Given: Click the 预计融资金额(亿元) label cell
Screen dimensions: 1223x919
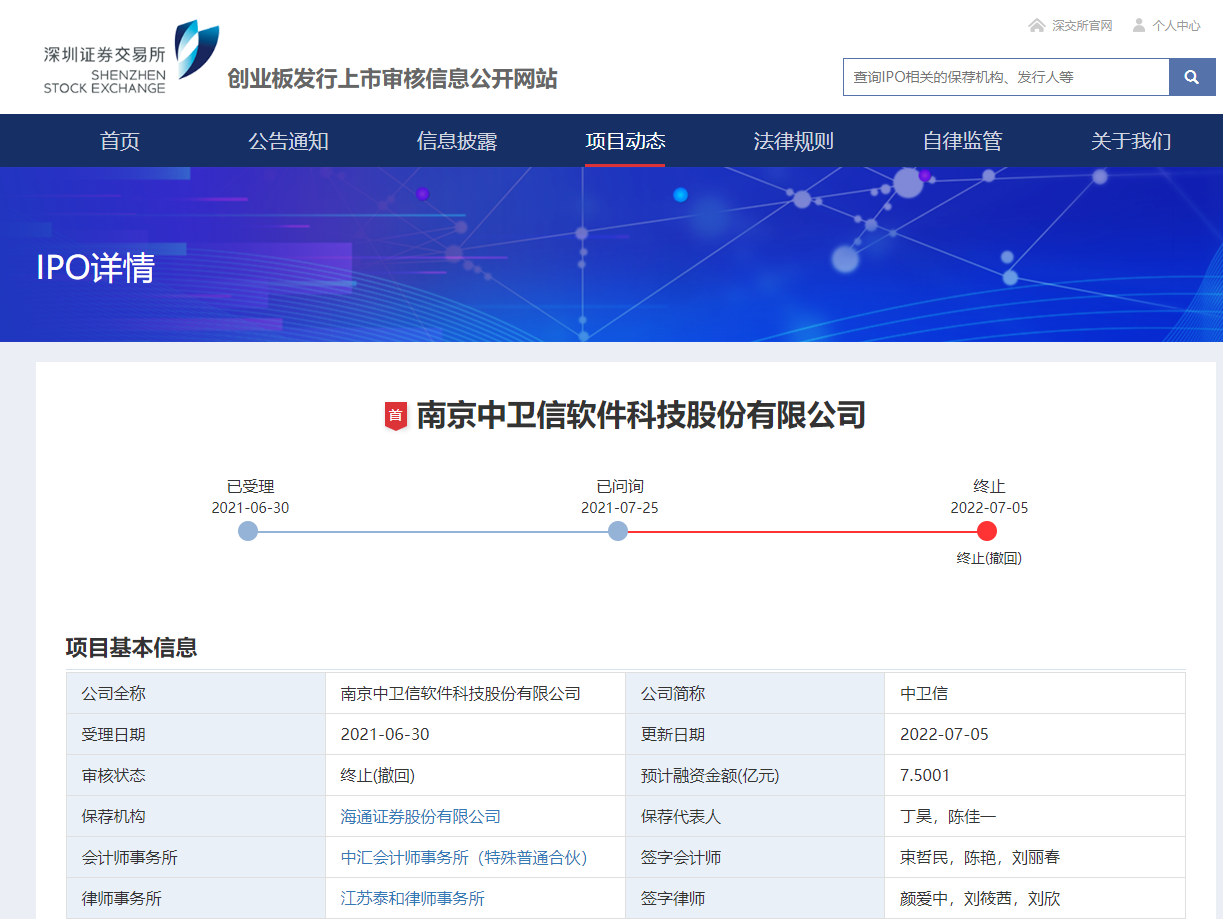Looking at the screenshot, I should (755, 775).
